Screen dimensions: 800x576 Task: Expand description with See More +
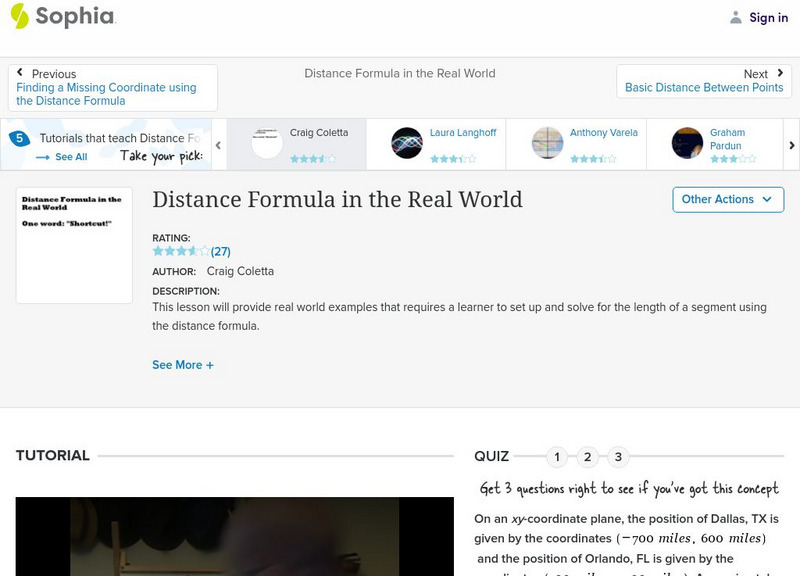tap(182, 365)
